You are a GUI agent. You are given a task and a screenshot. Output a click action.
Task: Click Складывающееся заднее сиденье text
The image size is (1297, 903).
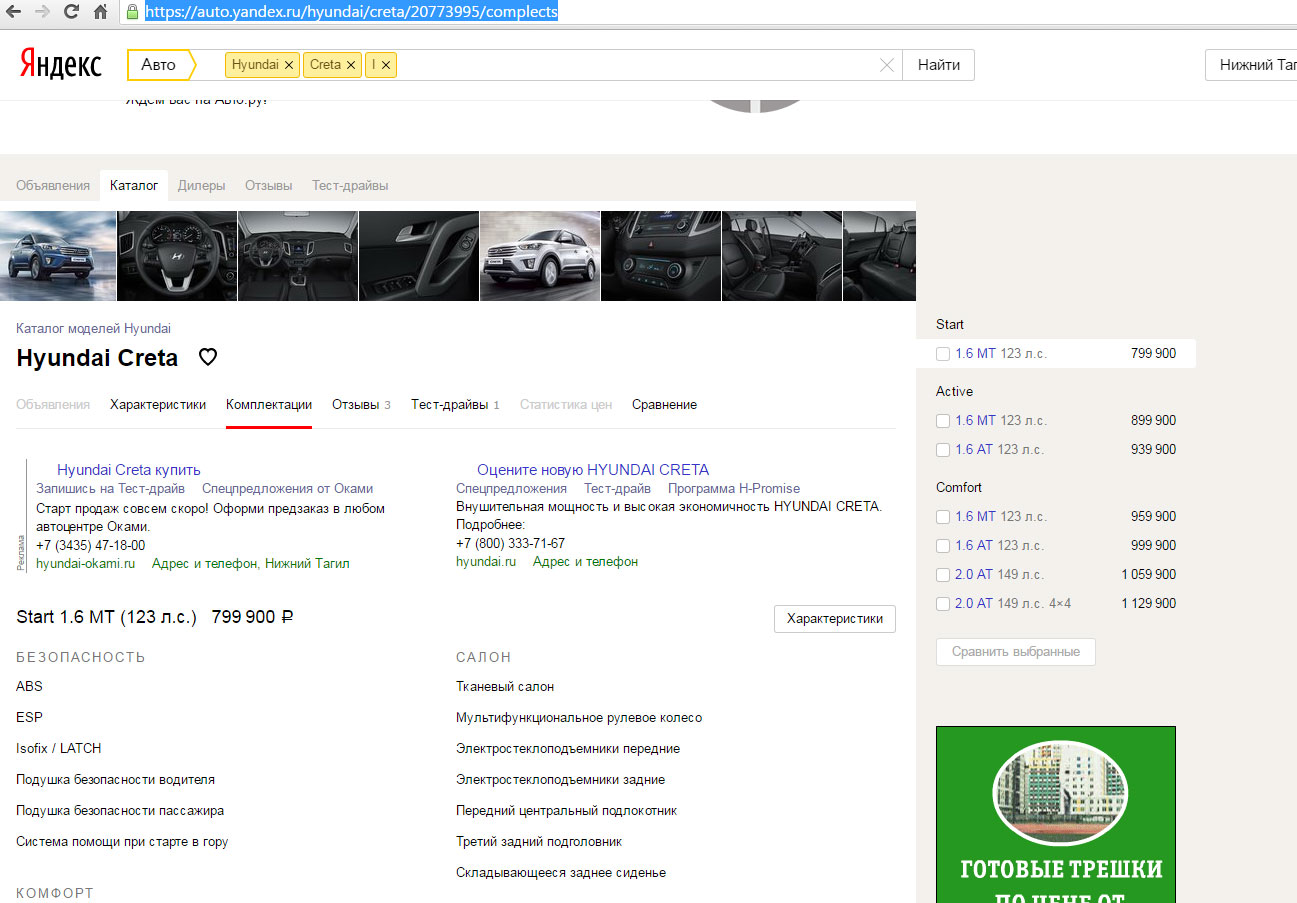[561, 873]
